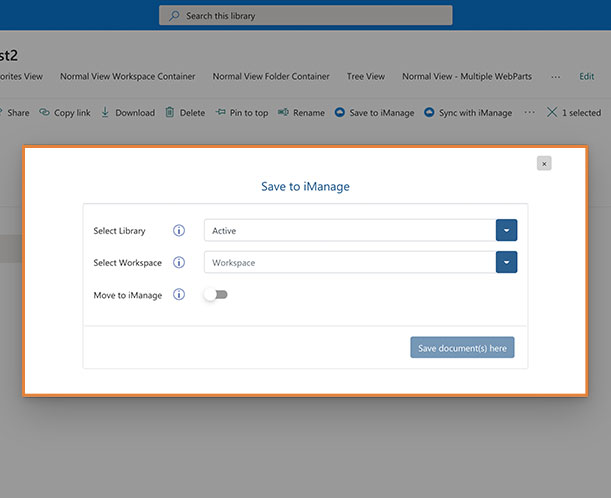Click the Save to iManage dialog title
Image resolution: width=611 pixels, height=498 pixels.
pos(305,186)
